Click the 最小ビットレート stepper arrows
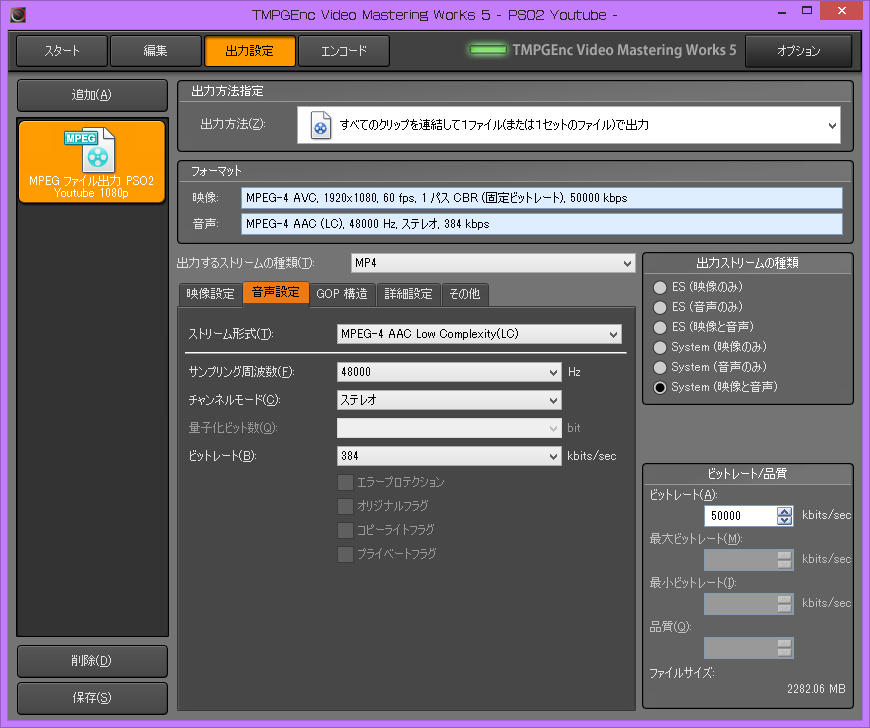The image size is (870, 728). (x=785, y=604)
